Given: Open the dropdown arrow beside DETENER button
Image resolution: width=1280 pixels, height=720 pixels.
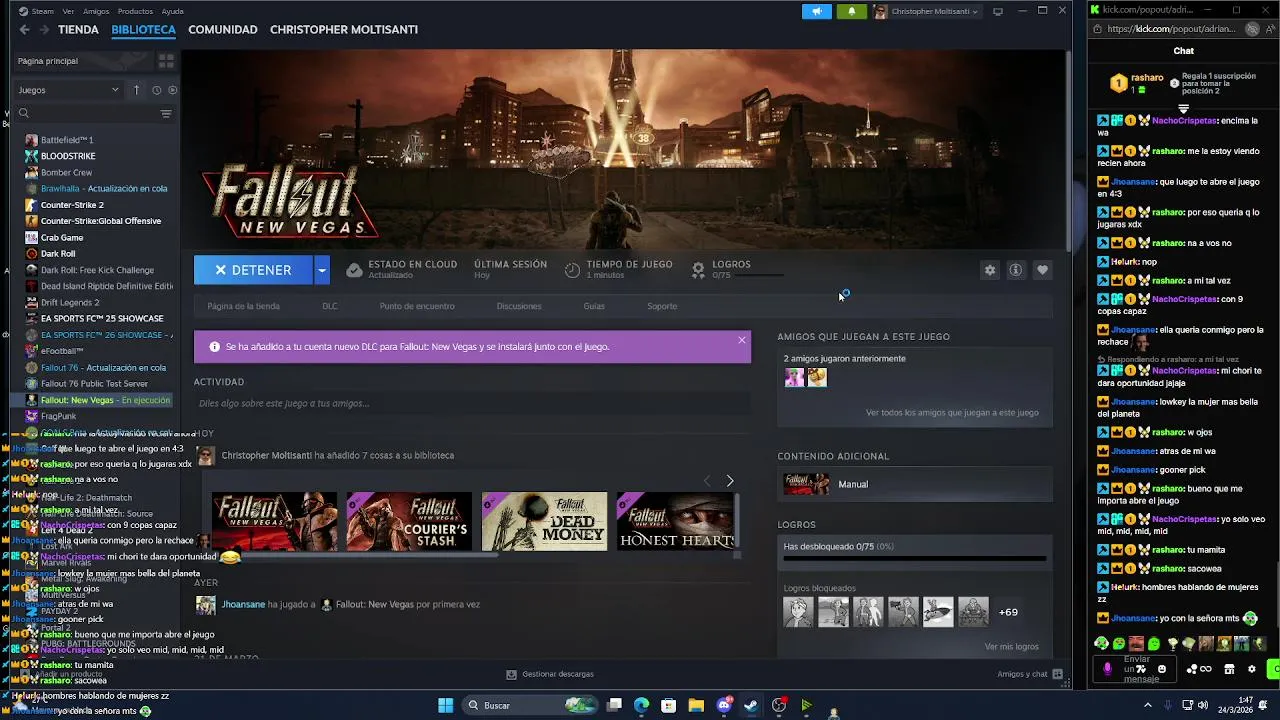Looking at the screenshot, I should pyautogui.click(x=322, y=270).
